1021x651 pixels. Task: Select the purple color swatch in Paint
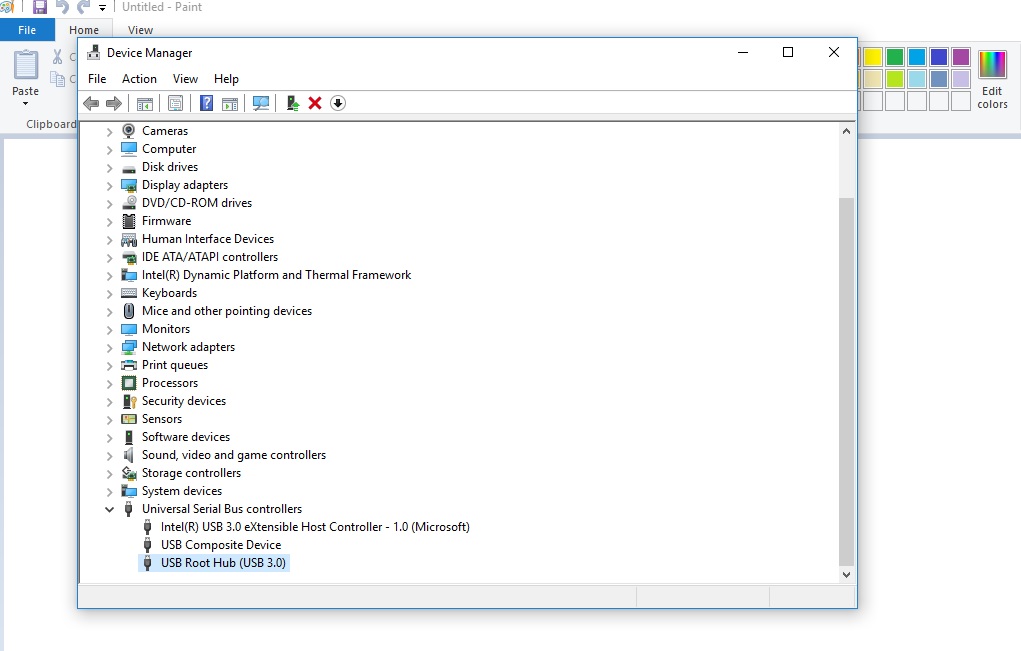961,57
